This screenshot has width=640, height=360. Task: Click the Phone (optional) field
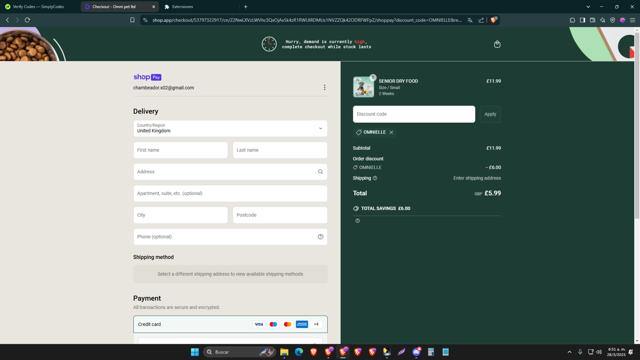click(x=230, y=237)
